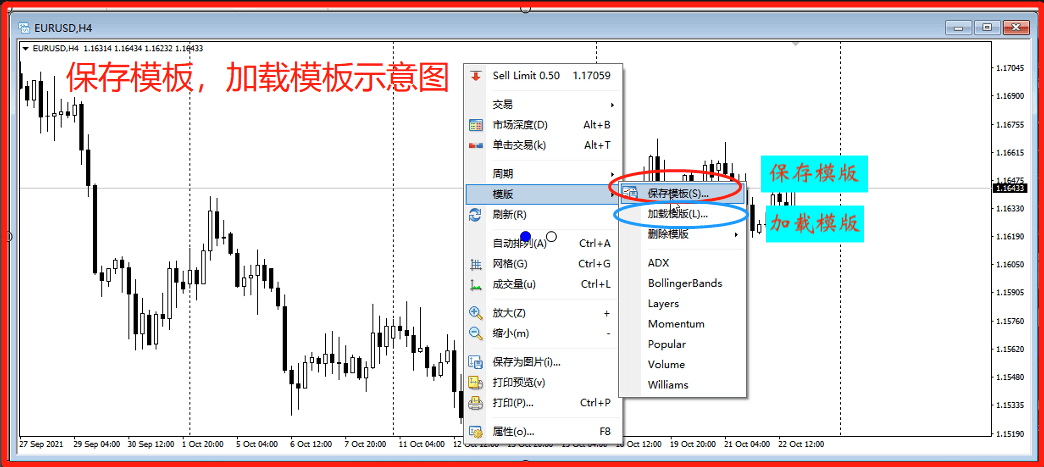
Task: Choose 放大(Z) zoom in entry
Action: pos(543,313)
